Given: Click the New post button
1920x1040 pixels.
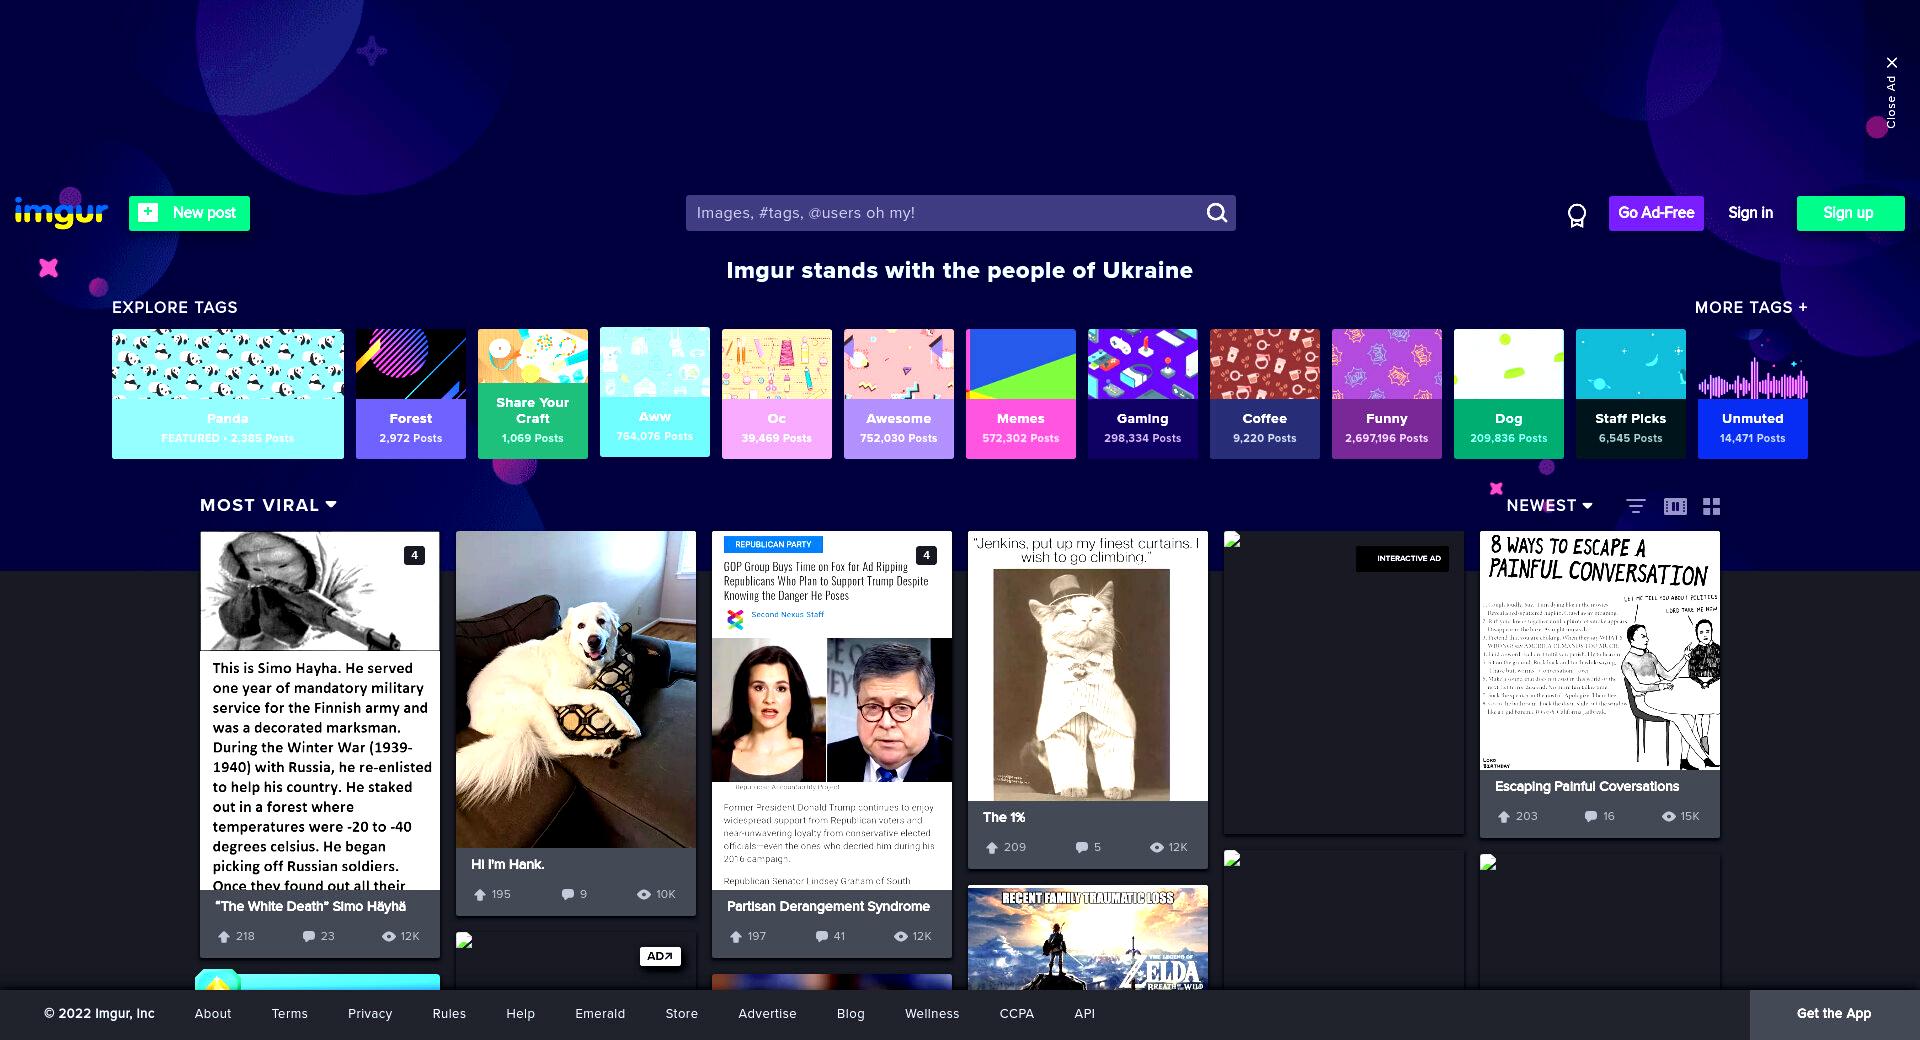Looking at the screenshot, I should coord(189,213).
